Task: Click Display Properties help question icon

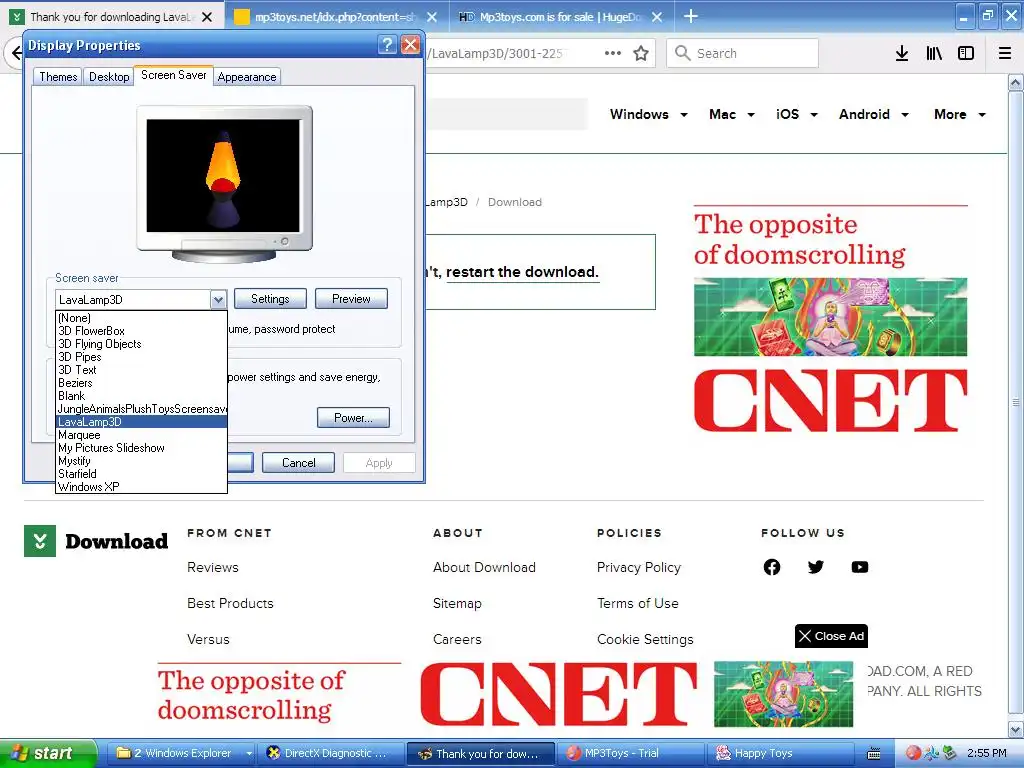Action: [387, 44]
